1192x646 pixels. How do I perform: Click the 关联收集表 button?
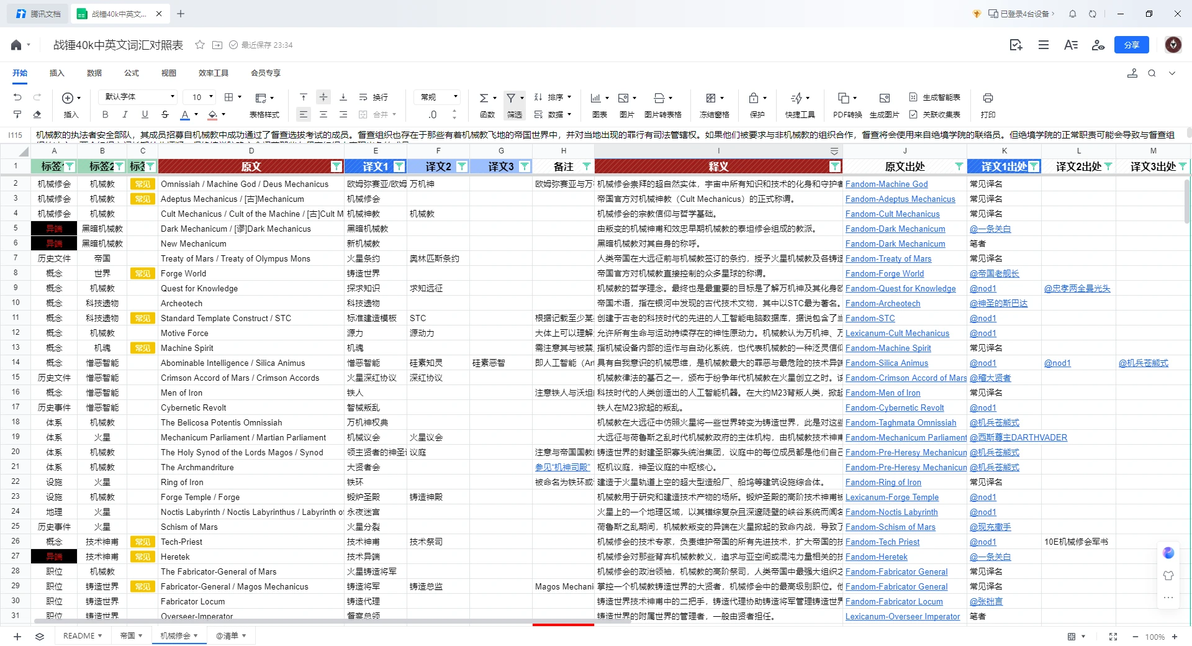(x=934, y=115)
